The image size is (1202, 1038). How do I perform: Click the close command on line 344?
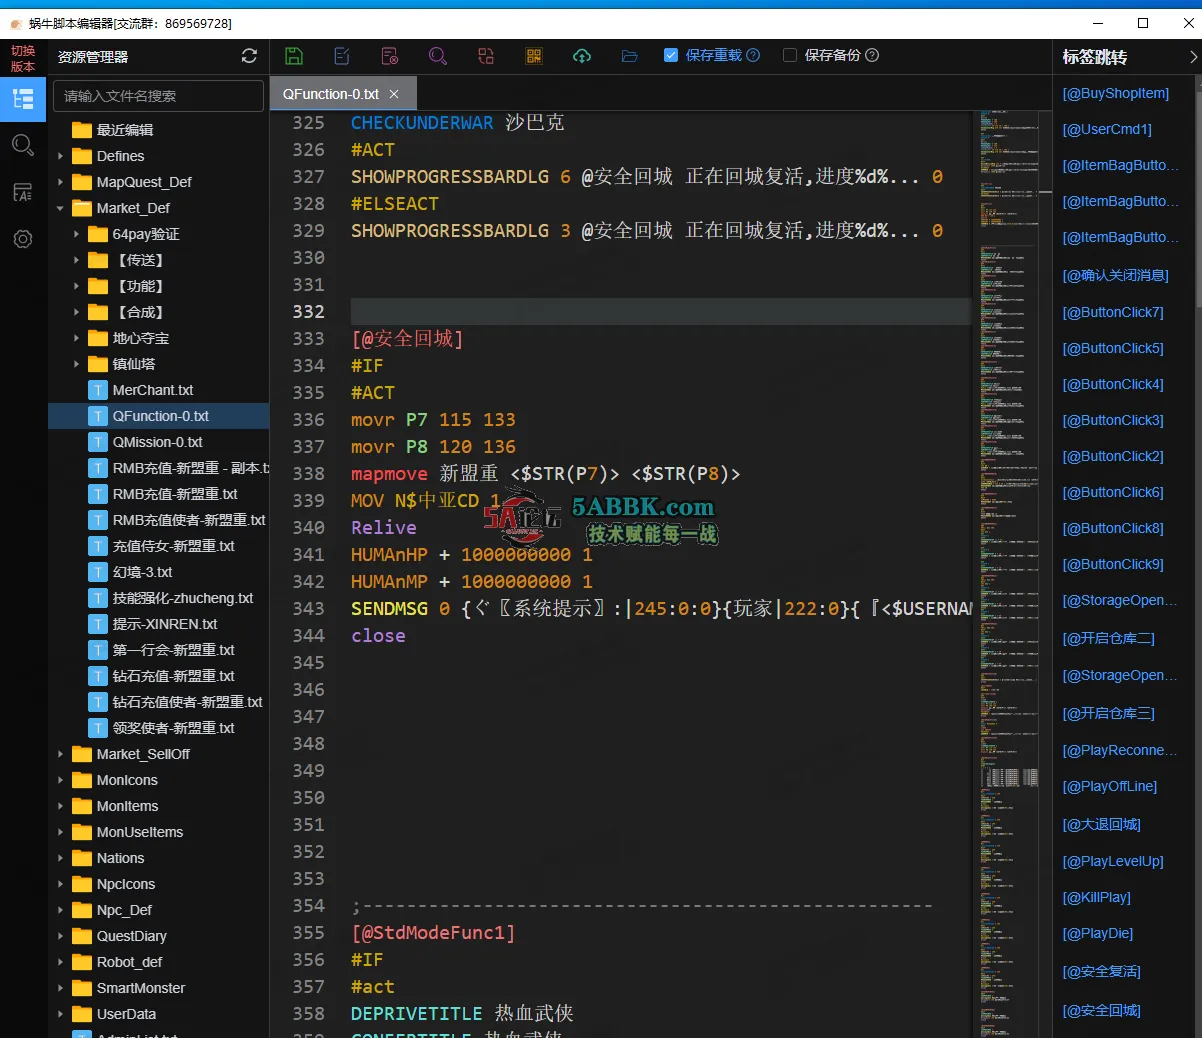pyautogui.click(x=378, y=636)
